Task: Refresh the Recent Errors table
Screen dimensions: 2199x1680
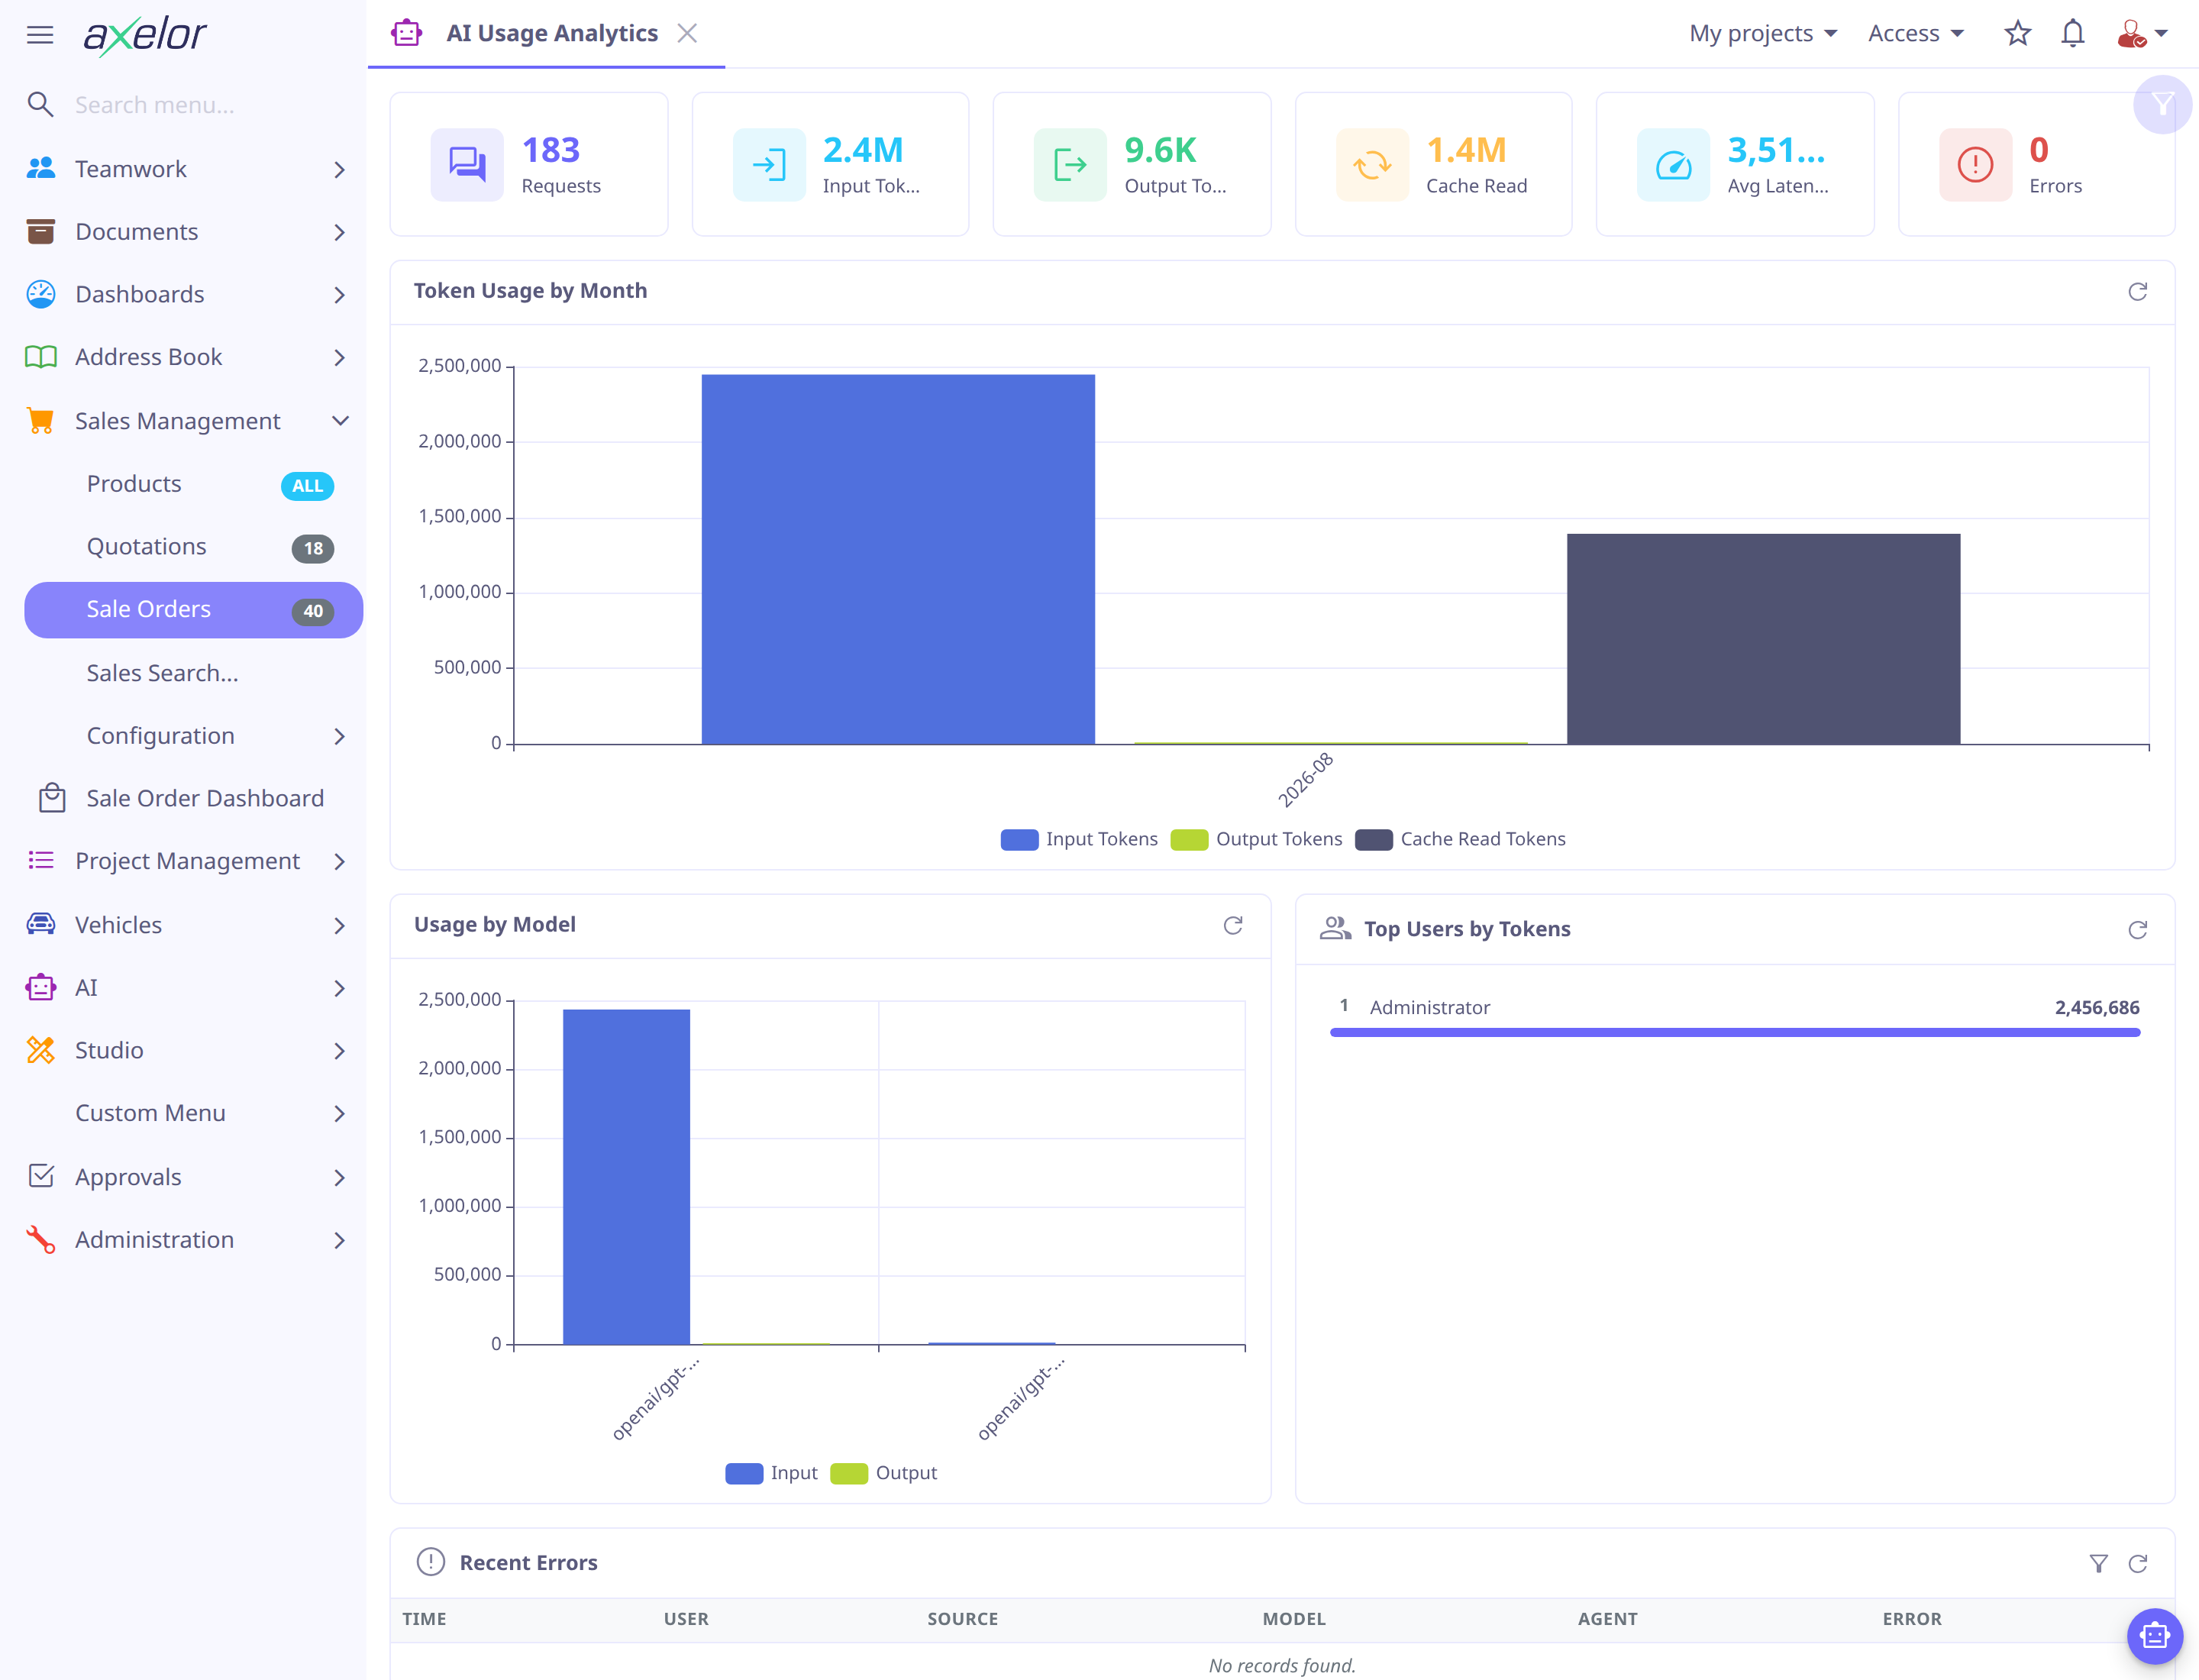Action: 2137,1563
